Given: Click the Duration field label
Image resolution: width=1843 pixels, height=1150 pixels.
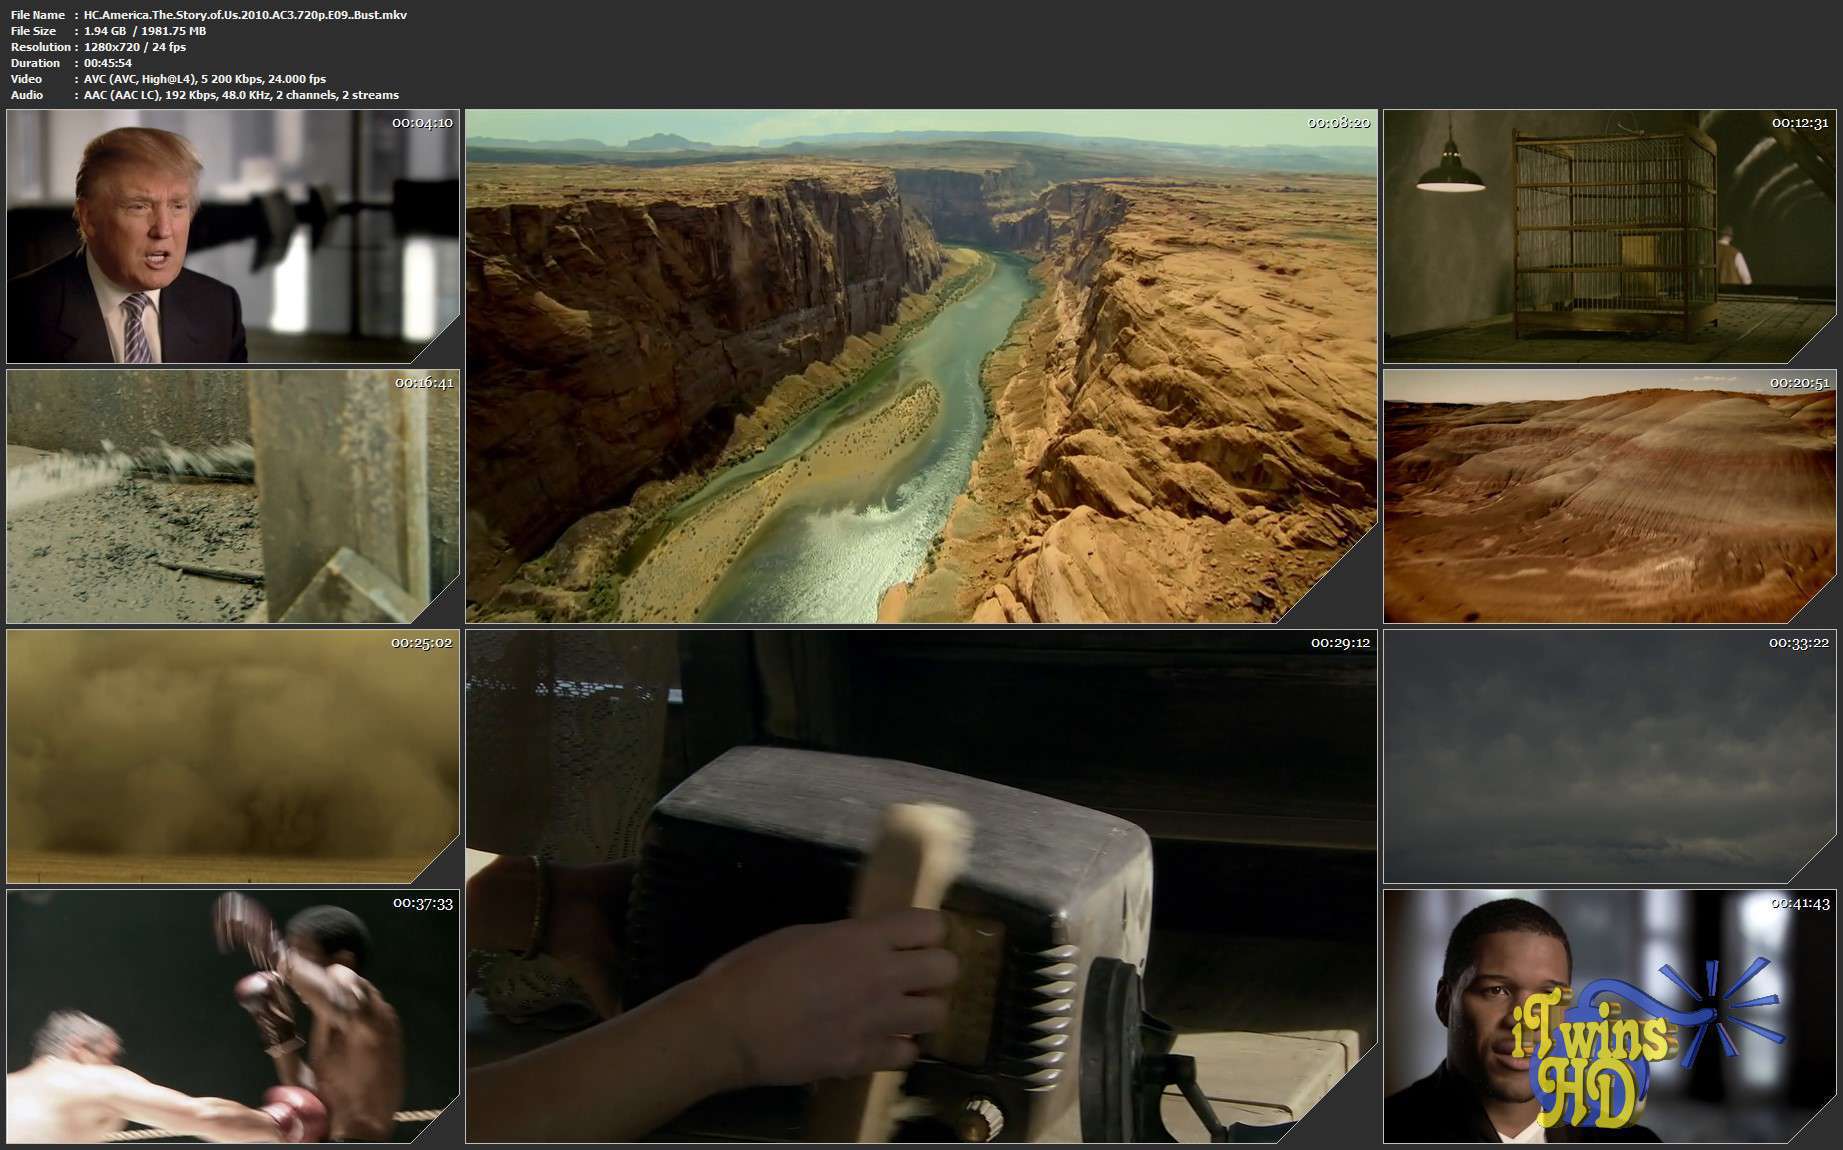Looking at the screenshot, I should click(x=35, y=63).
